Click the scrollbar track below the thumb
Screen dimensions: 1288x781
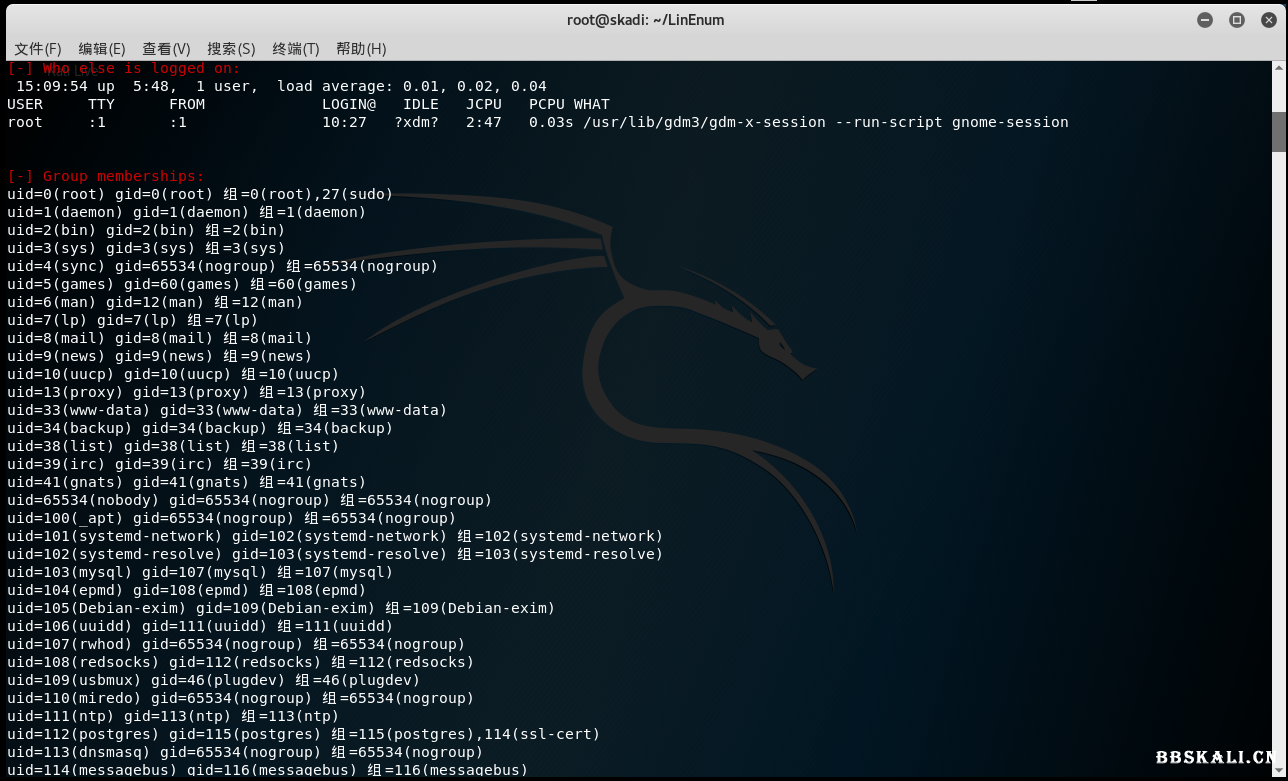coord(1279,450)
